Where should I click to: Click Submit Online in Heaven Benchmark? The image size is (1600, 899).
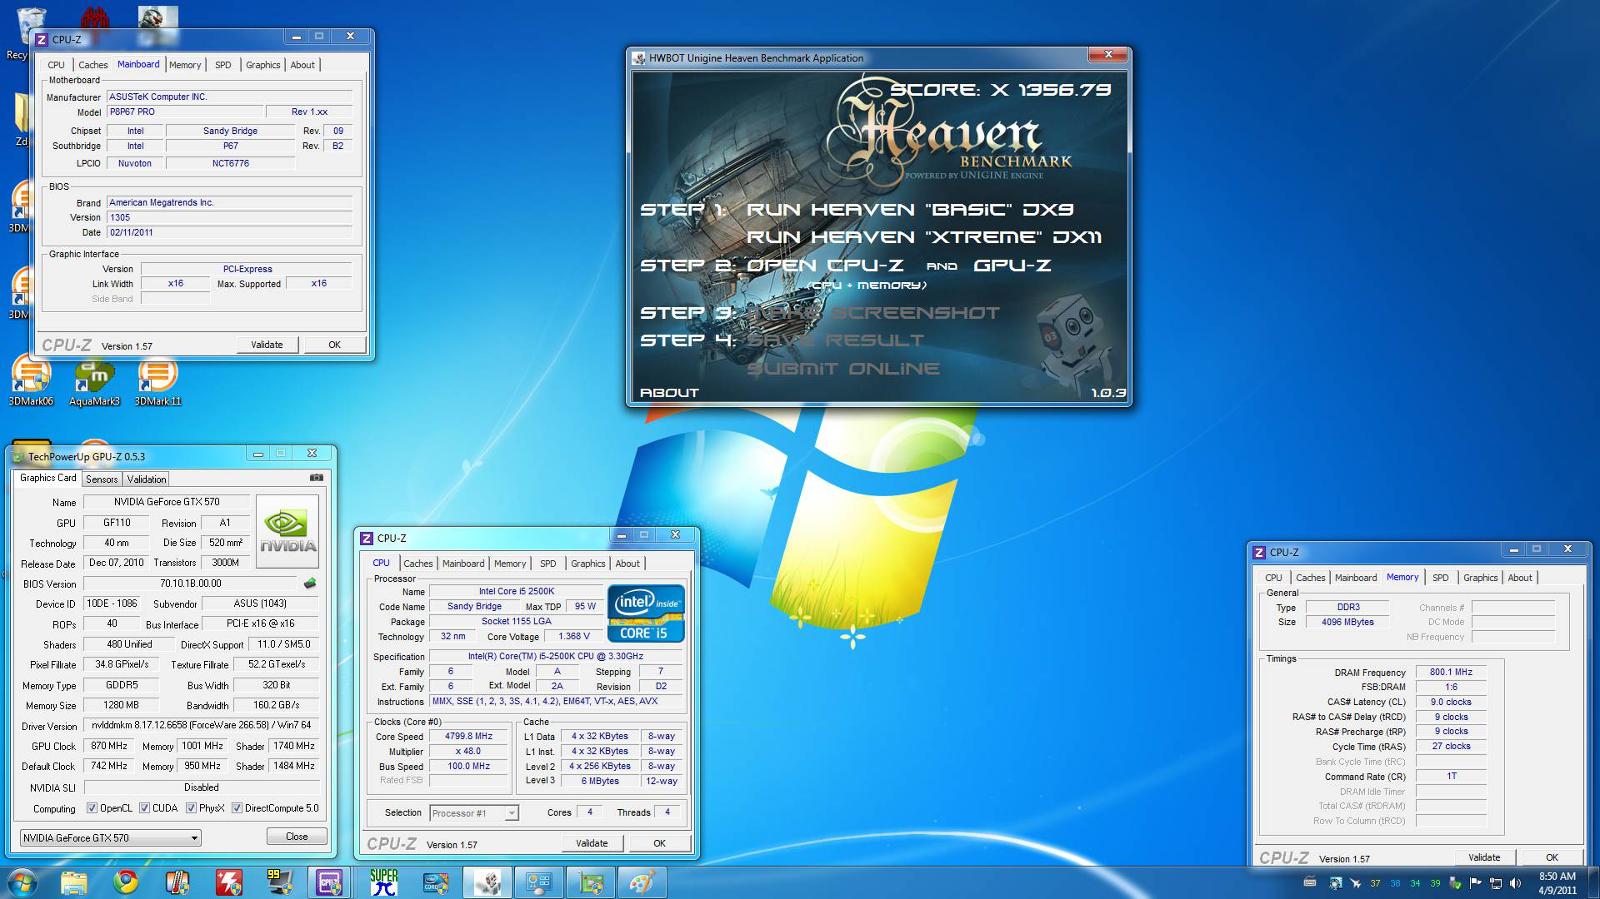(843, 369)
